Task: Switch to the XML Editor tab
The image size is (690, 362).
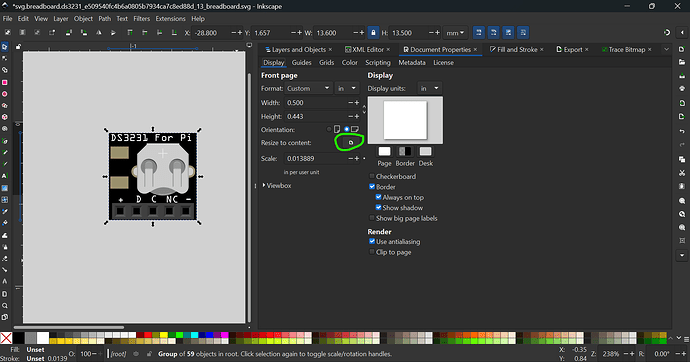Action: pyautogui.click(x=367, y=50)
